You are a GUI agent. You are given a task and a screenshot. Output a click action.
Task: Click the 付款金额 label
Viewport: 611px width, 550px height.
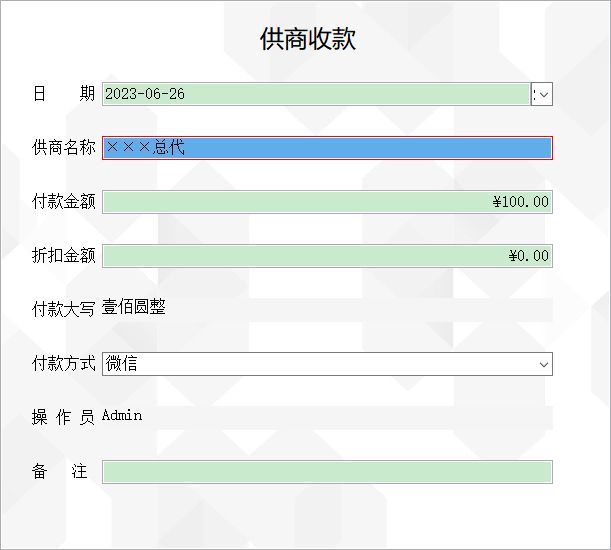coord(64,202)
